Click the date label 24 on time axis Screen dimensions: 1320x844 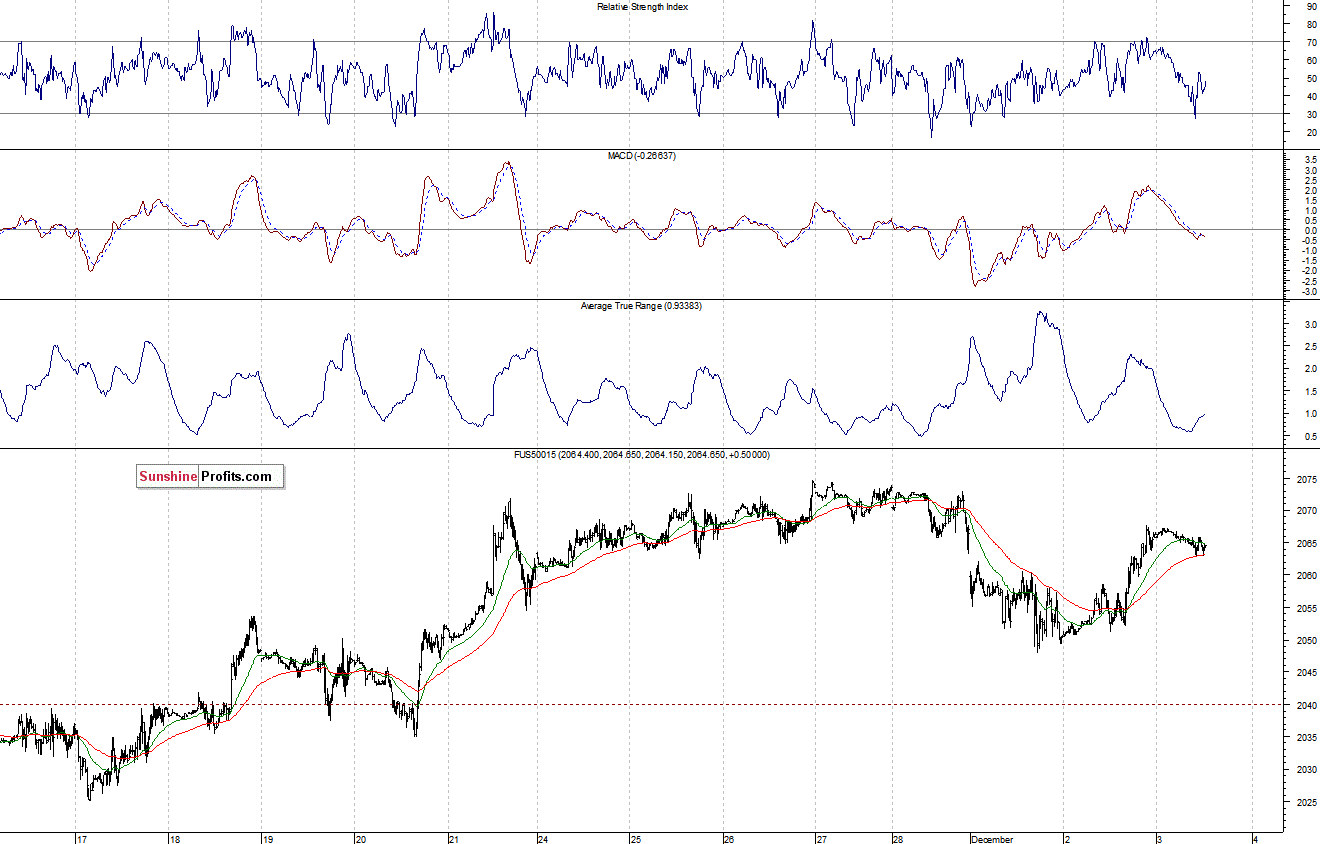coord(543,839)
